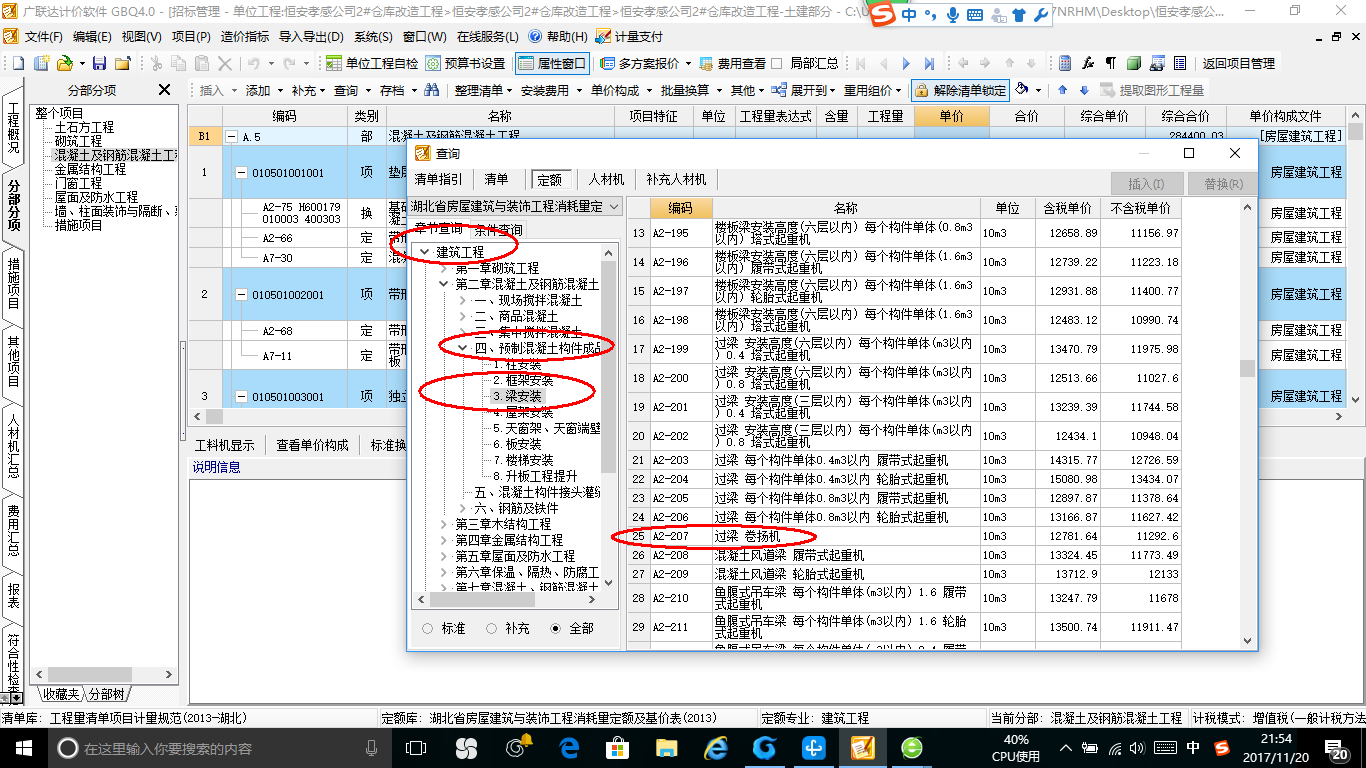1366x768 pixels.
Task: Click 费用查看 fee view icon
Action: click(733, 63)
